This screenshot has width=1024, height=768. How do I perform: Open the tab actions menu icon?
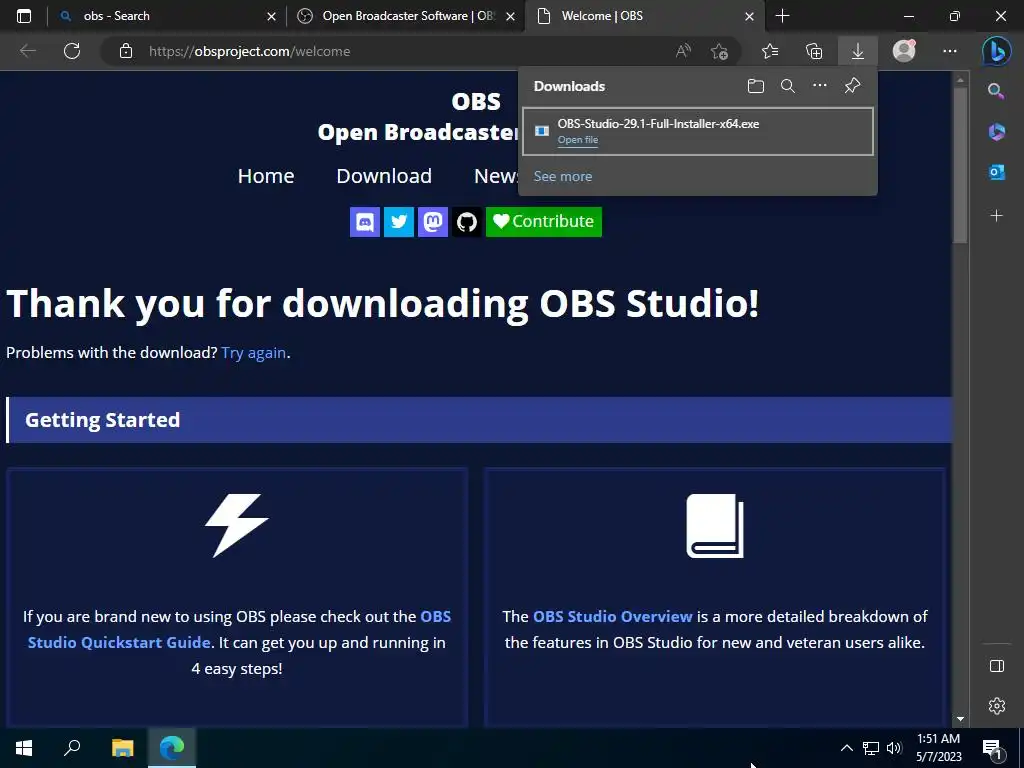click(x=24, y=16)
